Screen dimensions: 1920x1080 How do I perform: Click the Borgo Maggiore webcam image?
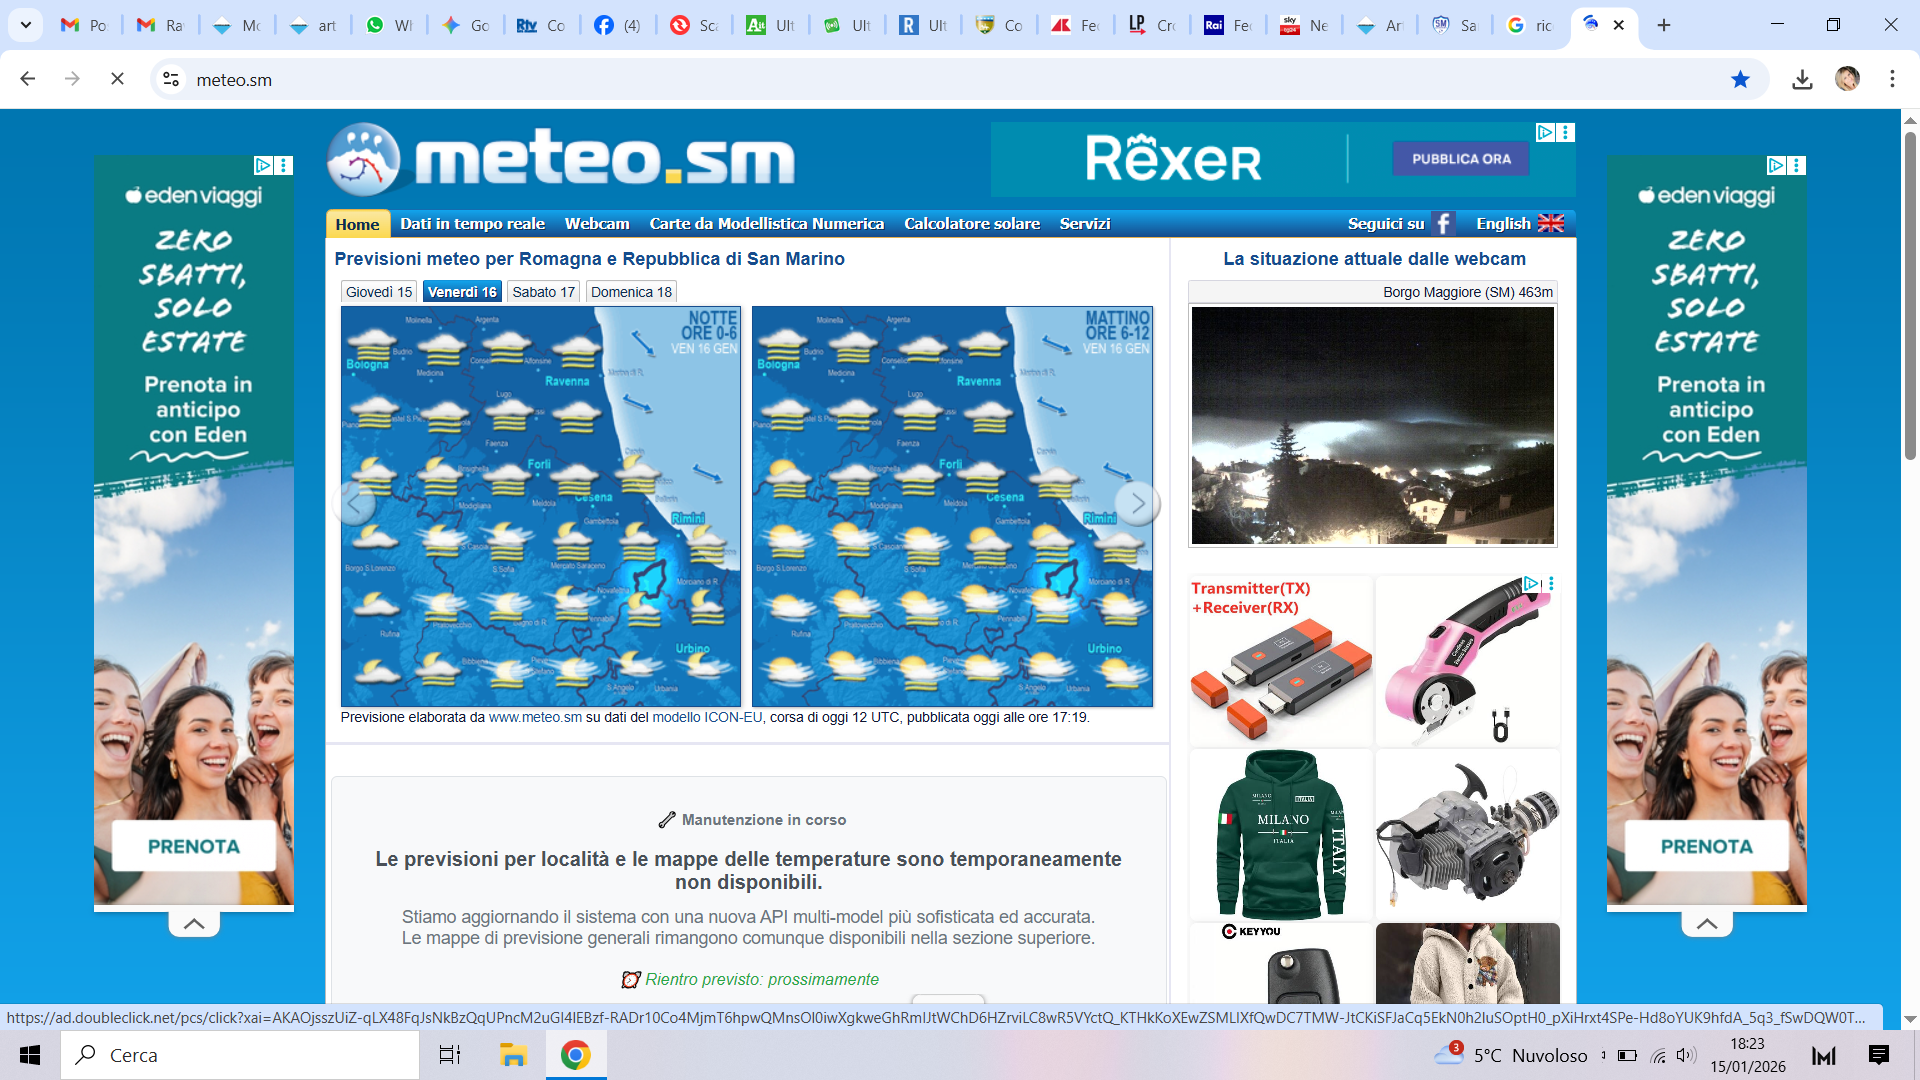tap(1372, 425)
